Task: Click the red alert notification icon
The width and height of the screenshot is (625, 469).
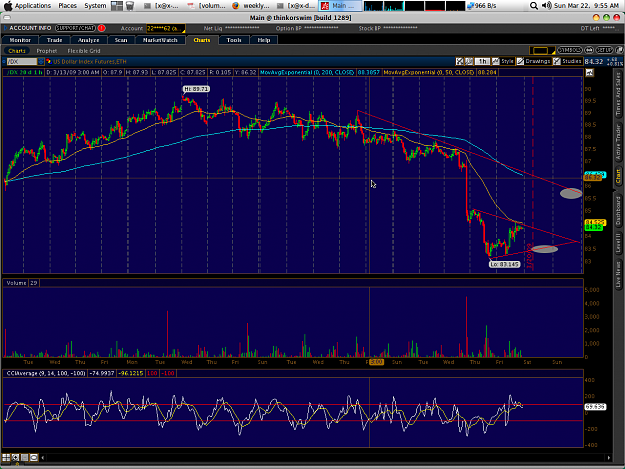Action: coord(102,28)
